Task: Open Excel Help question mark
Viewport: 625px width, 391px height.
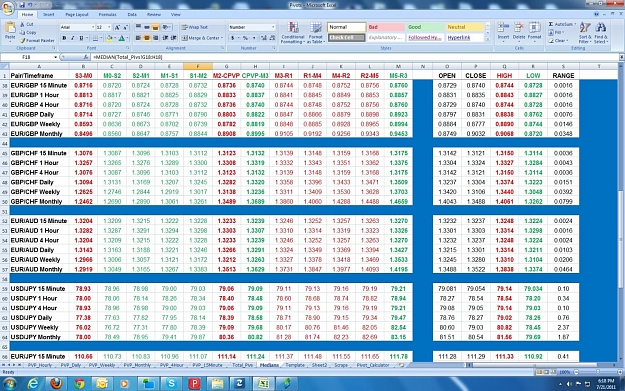Action: [597, 14]
